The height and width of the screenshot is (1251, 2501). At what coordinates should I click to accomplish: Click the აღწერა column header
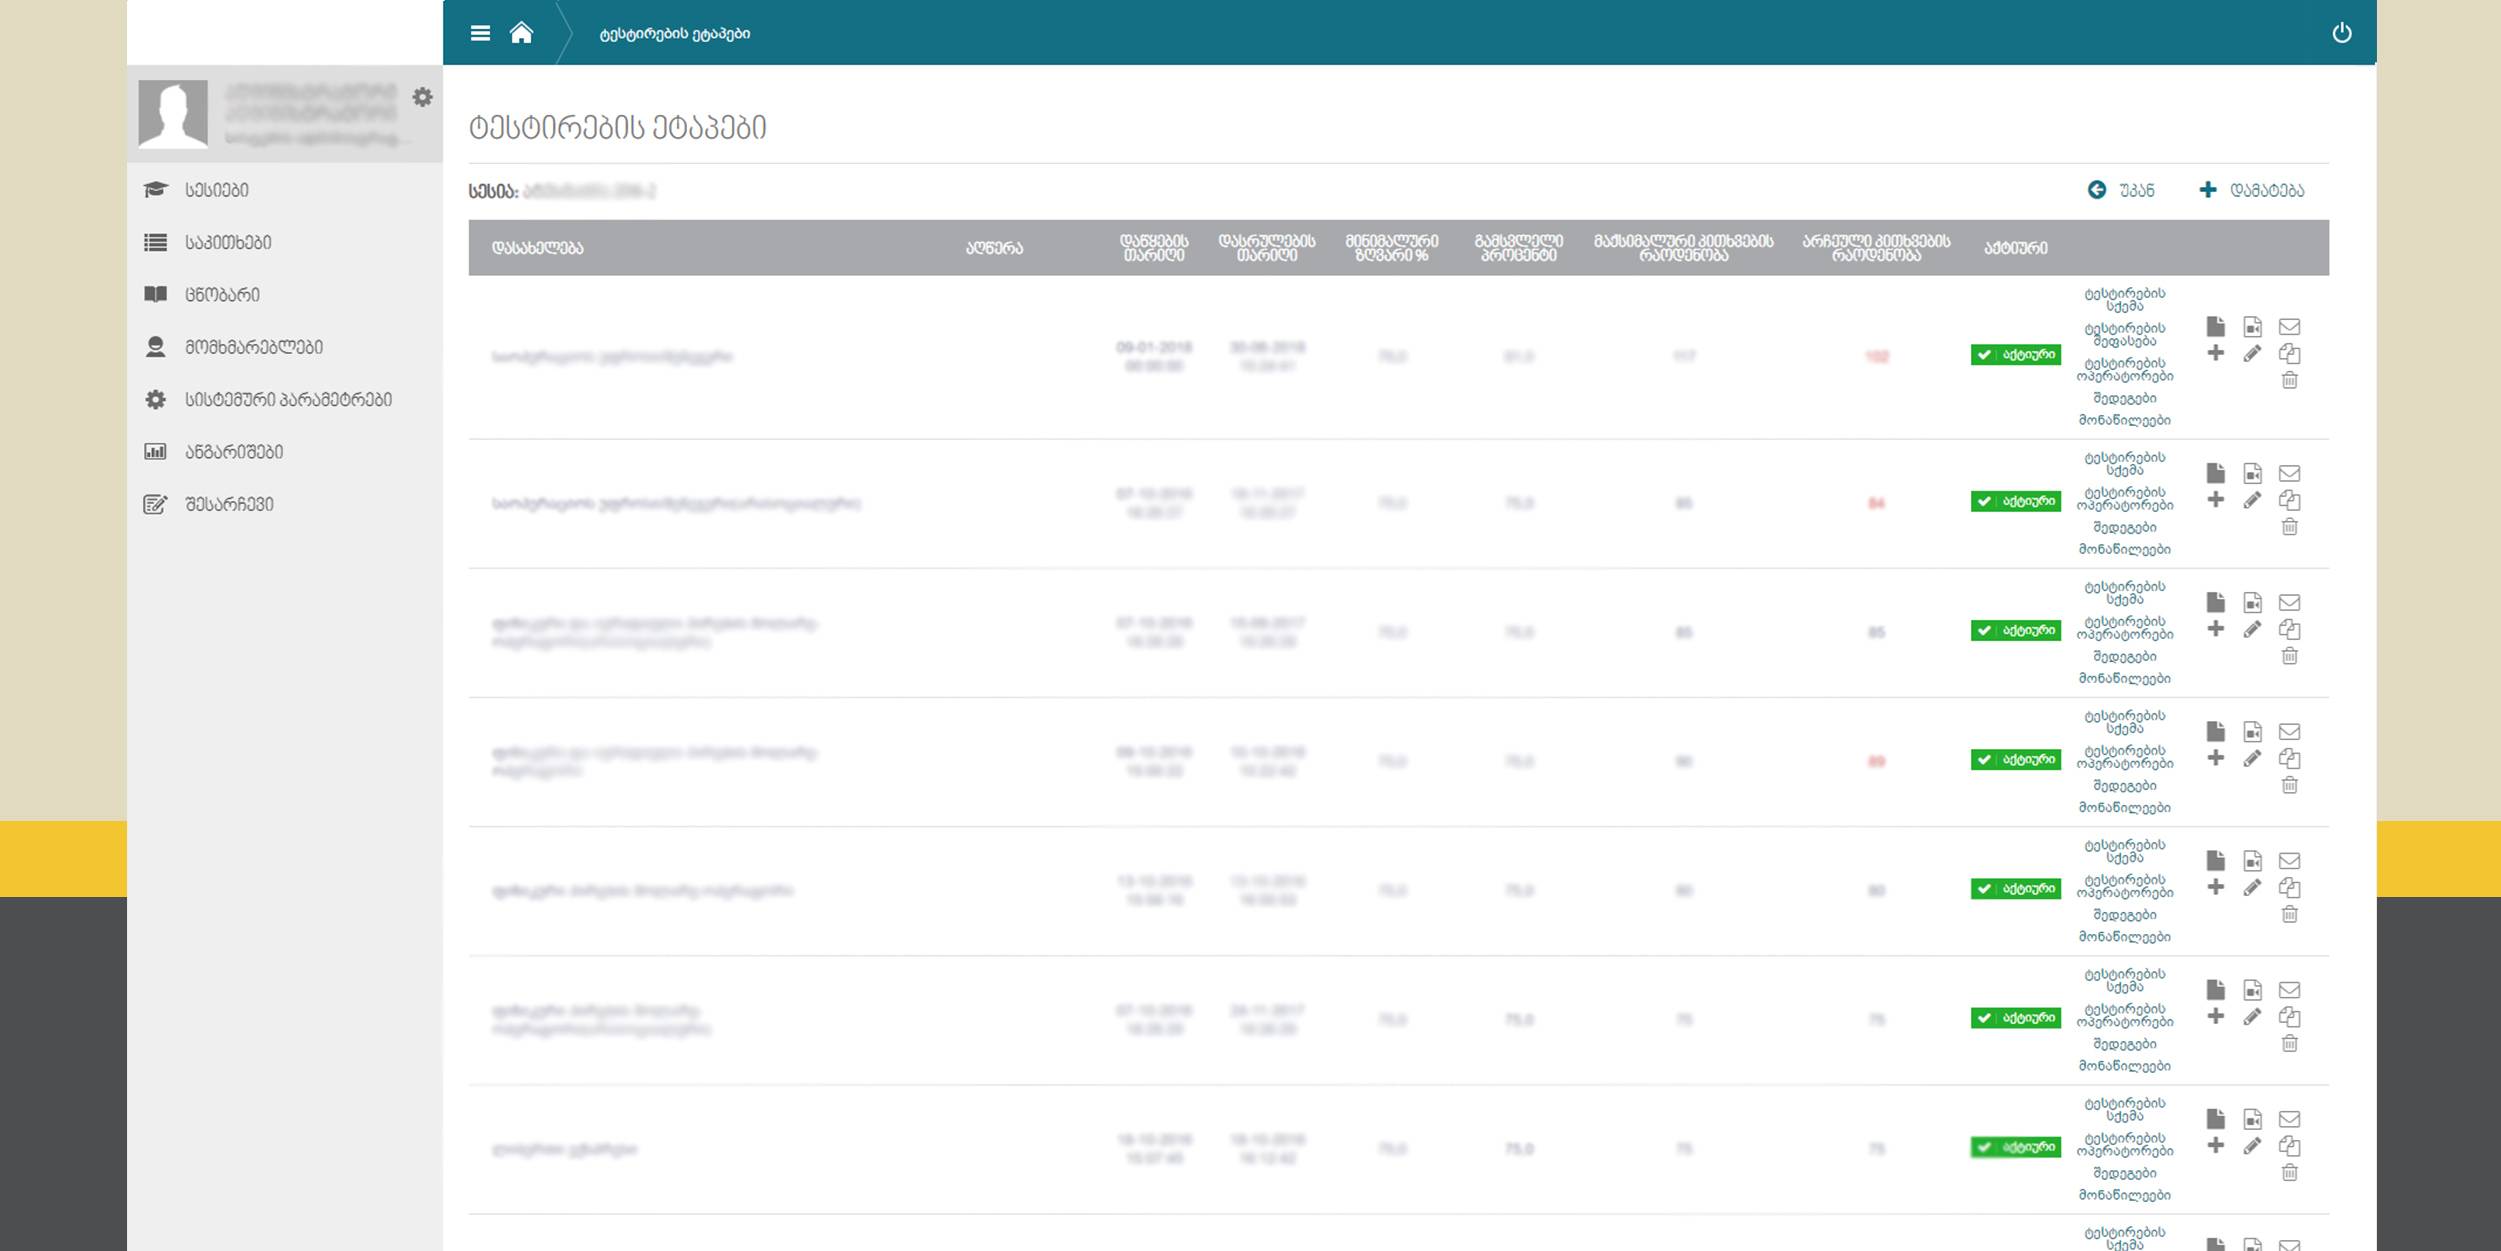coord(994,248)
